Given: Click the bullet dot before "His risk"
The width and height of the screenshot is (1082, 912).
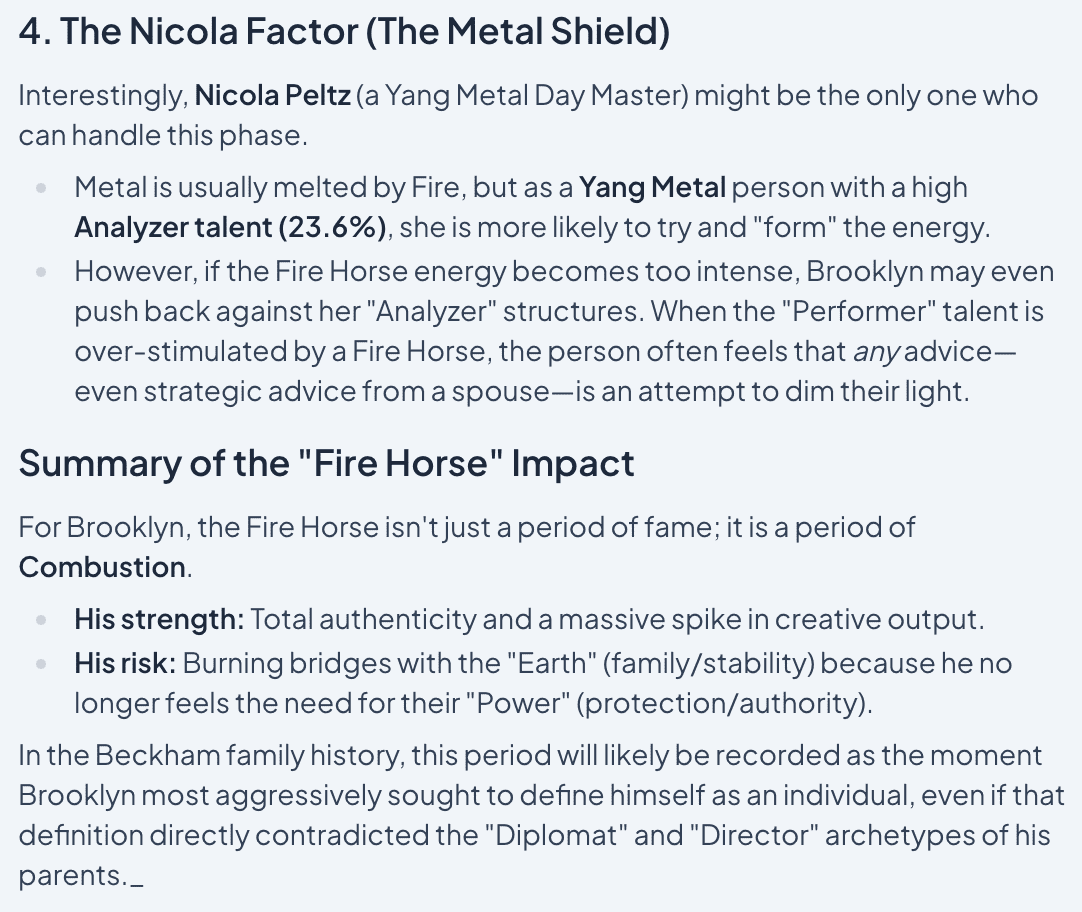Looking at the screenshot, I should tap(41, 664).
